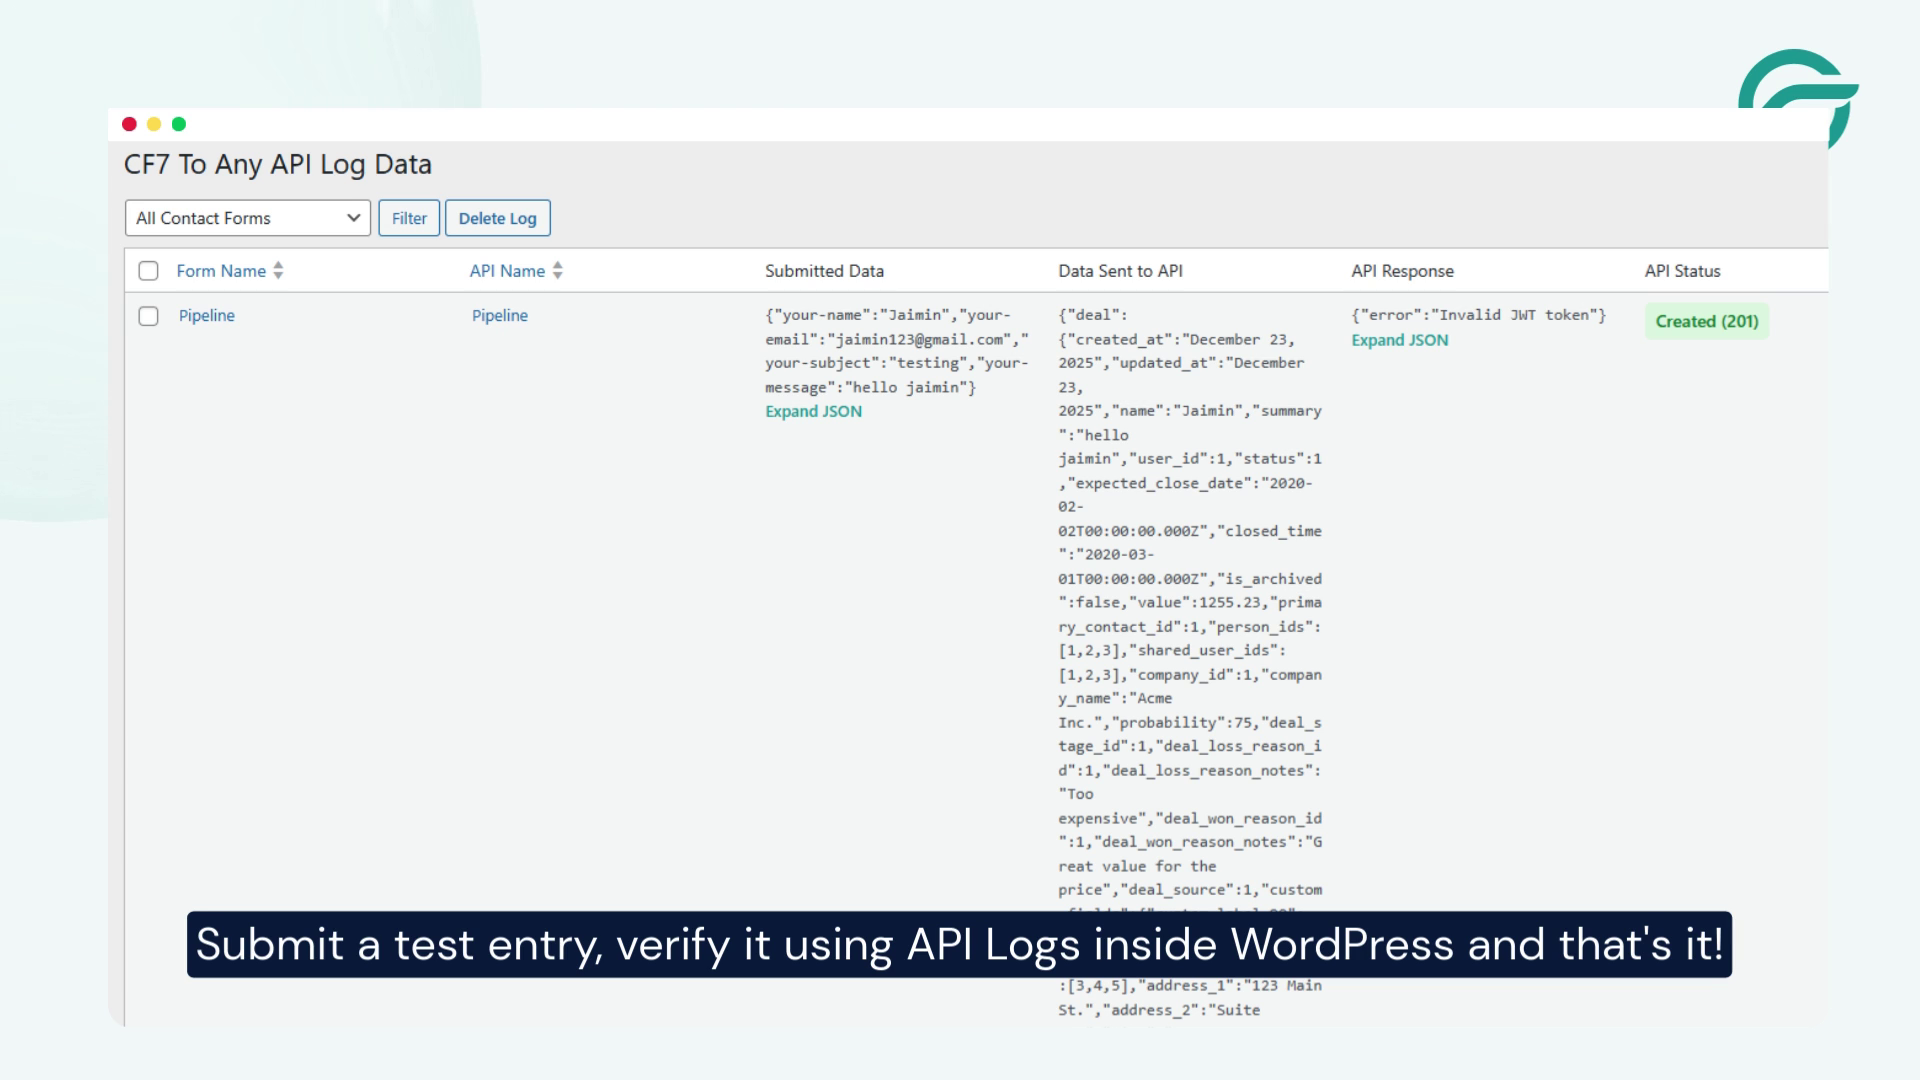This screenshot has width=1920, height=1080.
Task: Click the Created (201) status badge
Action: (x=1706, y=321)
